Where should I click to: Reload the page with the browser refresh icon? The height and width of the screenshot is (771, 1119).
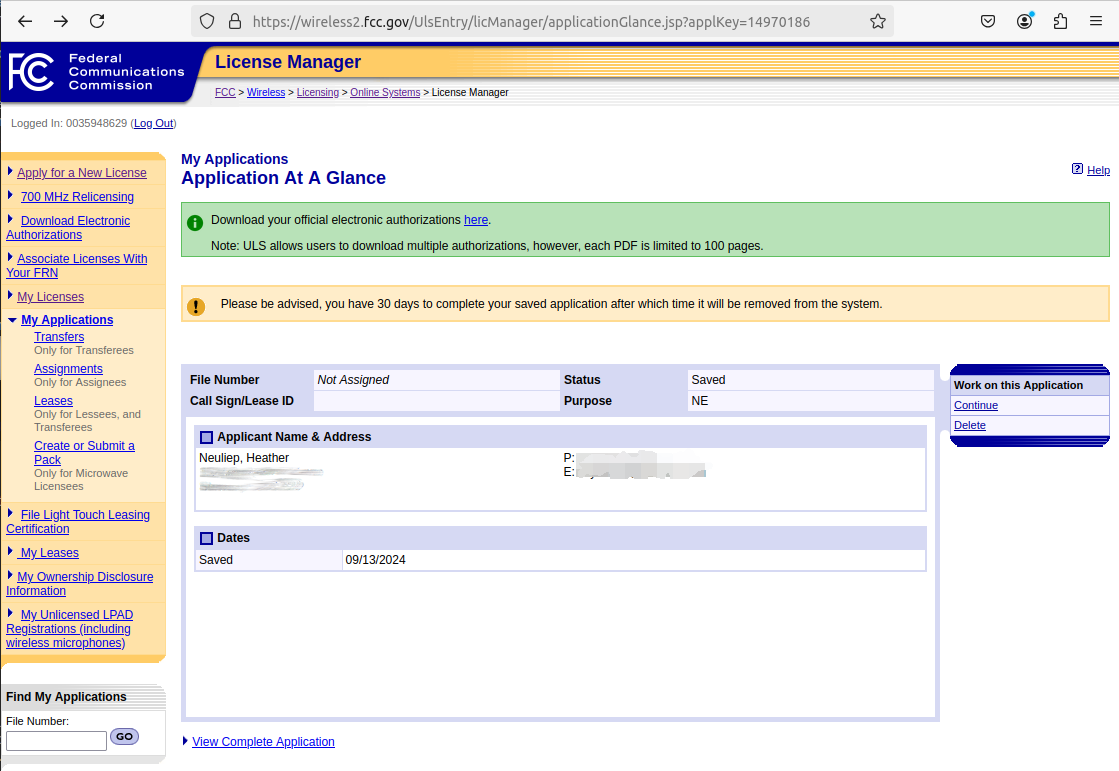97,21
